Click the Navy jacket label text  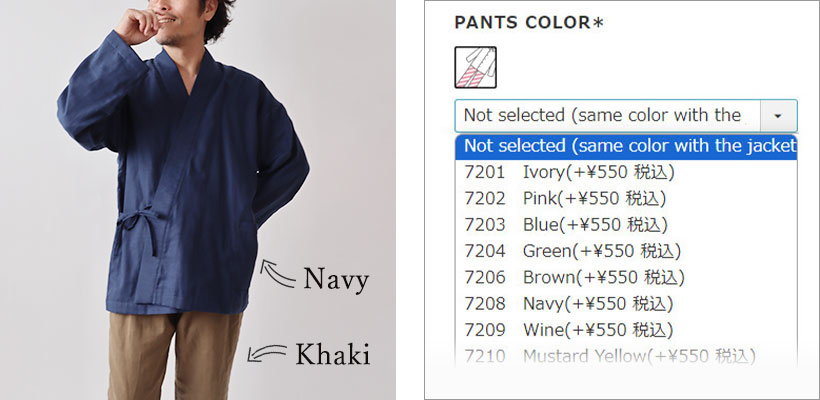[x=336, y=280]
